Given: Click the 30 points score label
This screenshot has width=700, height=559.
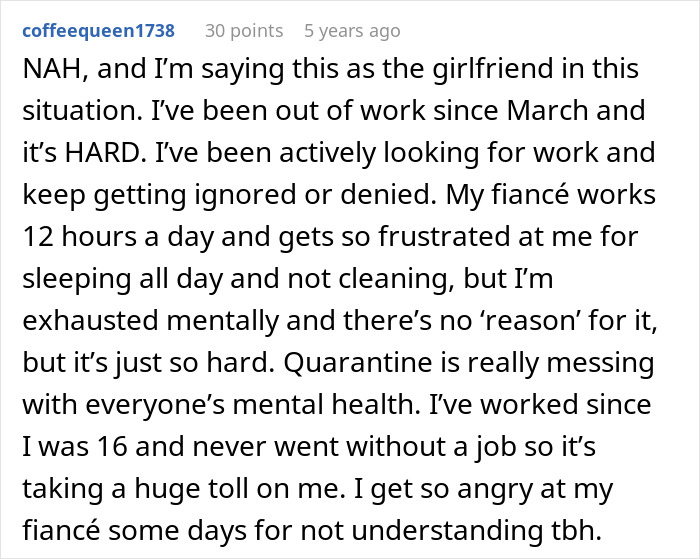Looking at the screenshot, I should [244, 31].
